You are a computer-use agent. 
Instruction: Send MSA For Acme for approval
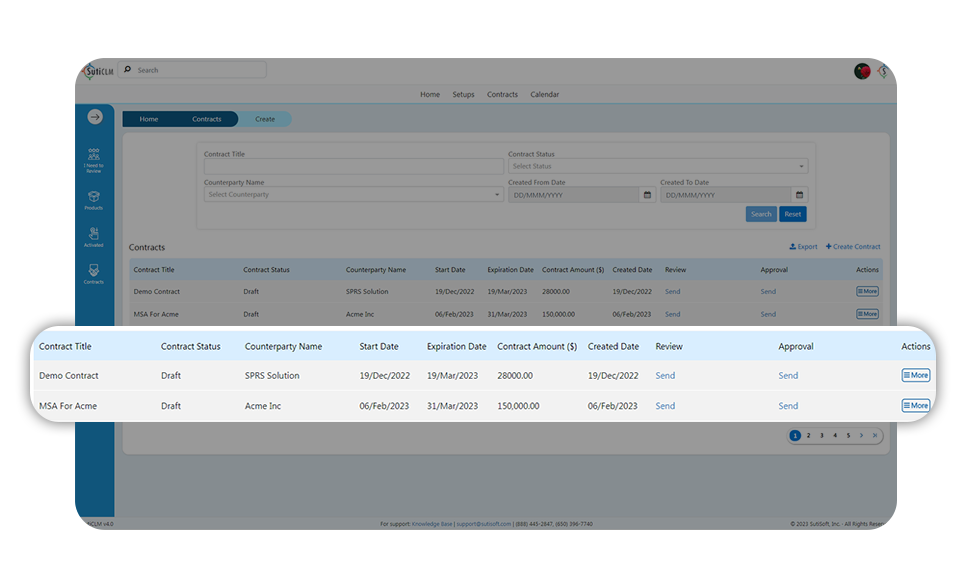(788, 406)
